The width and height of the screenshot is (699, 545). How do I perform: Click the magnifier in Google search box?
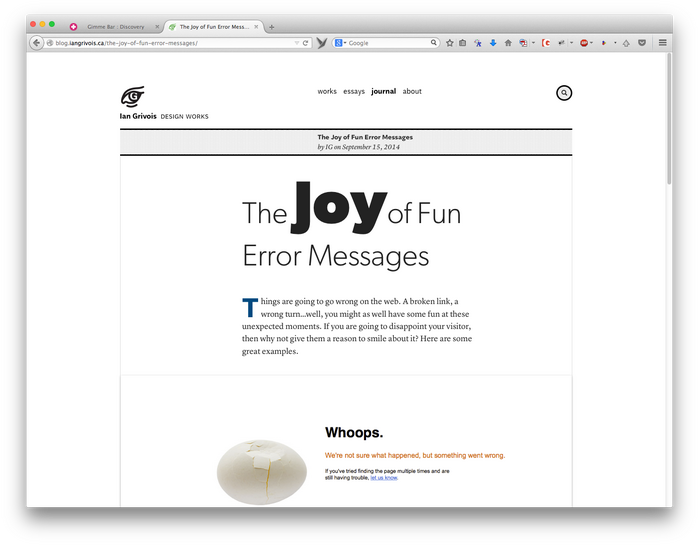(x=433, y=43)
